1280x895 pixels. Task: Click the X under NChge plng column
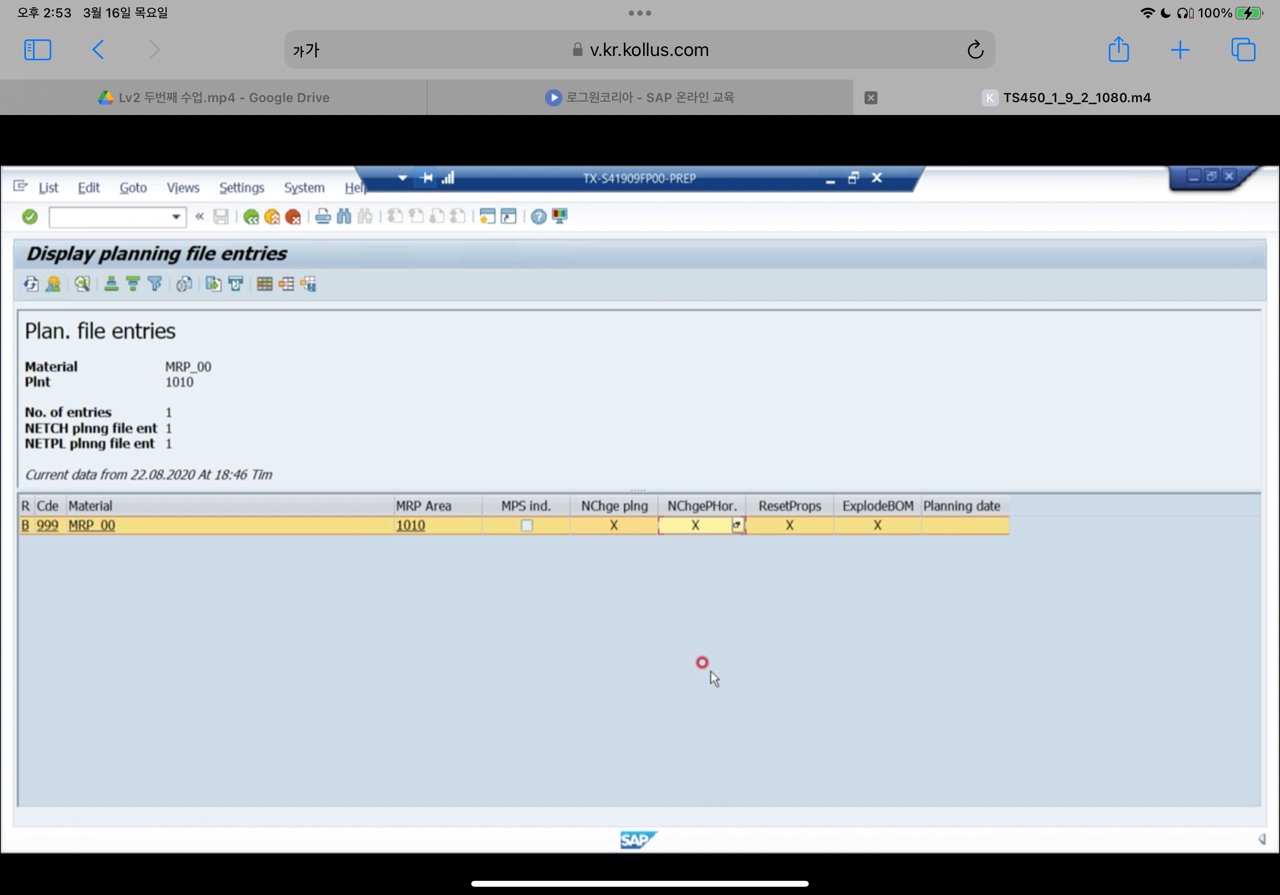tap(614, 525)
